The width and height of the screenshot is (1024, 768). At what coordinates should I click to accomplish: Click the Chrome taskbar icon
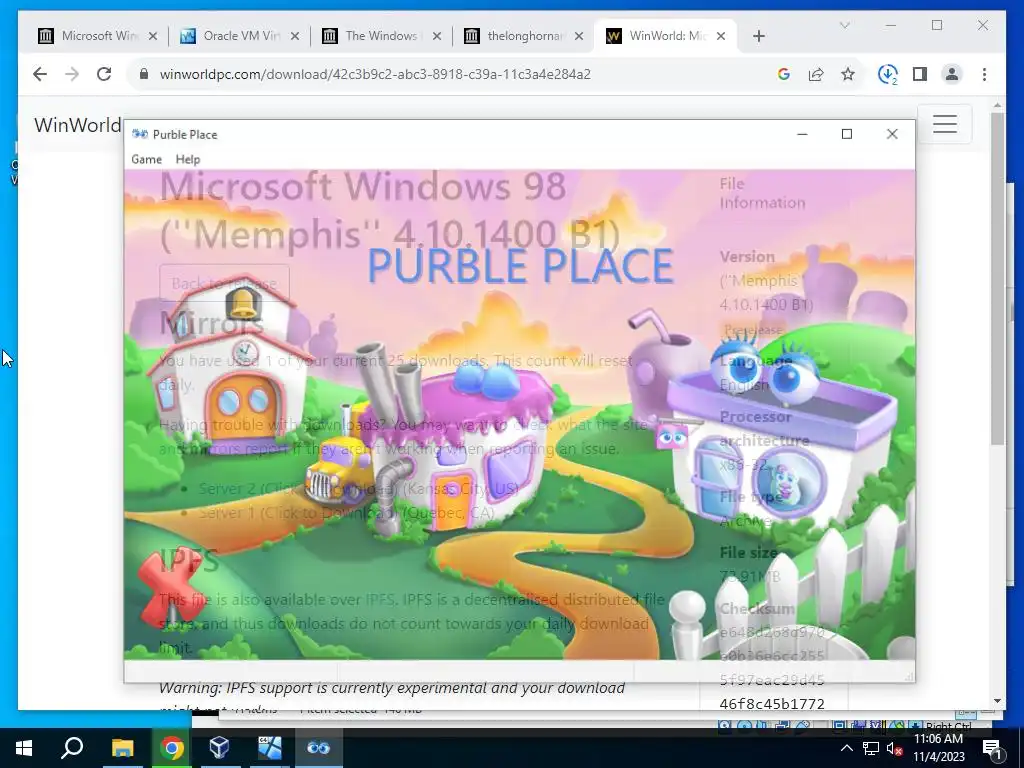point(172,748)
